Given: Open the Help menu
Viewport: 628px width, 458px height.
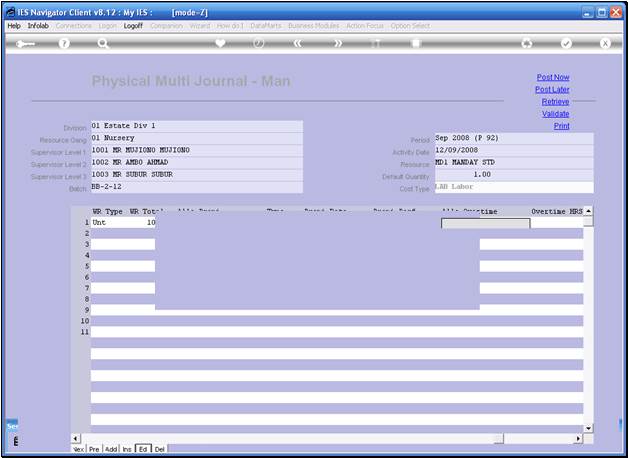Looking at the screenshot, I should pos(14,26).
